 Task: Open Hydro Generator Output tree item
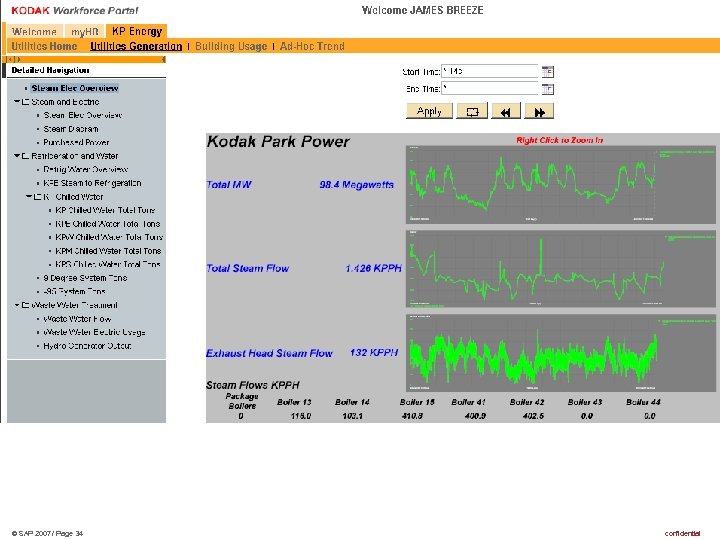[x=87, y=346]
